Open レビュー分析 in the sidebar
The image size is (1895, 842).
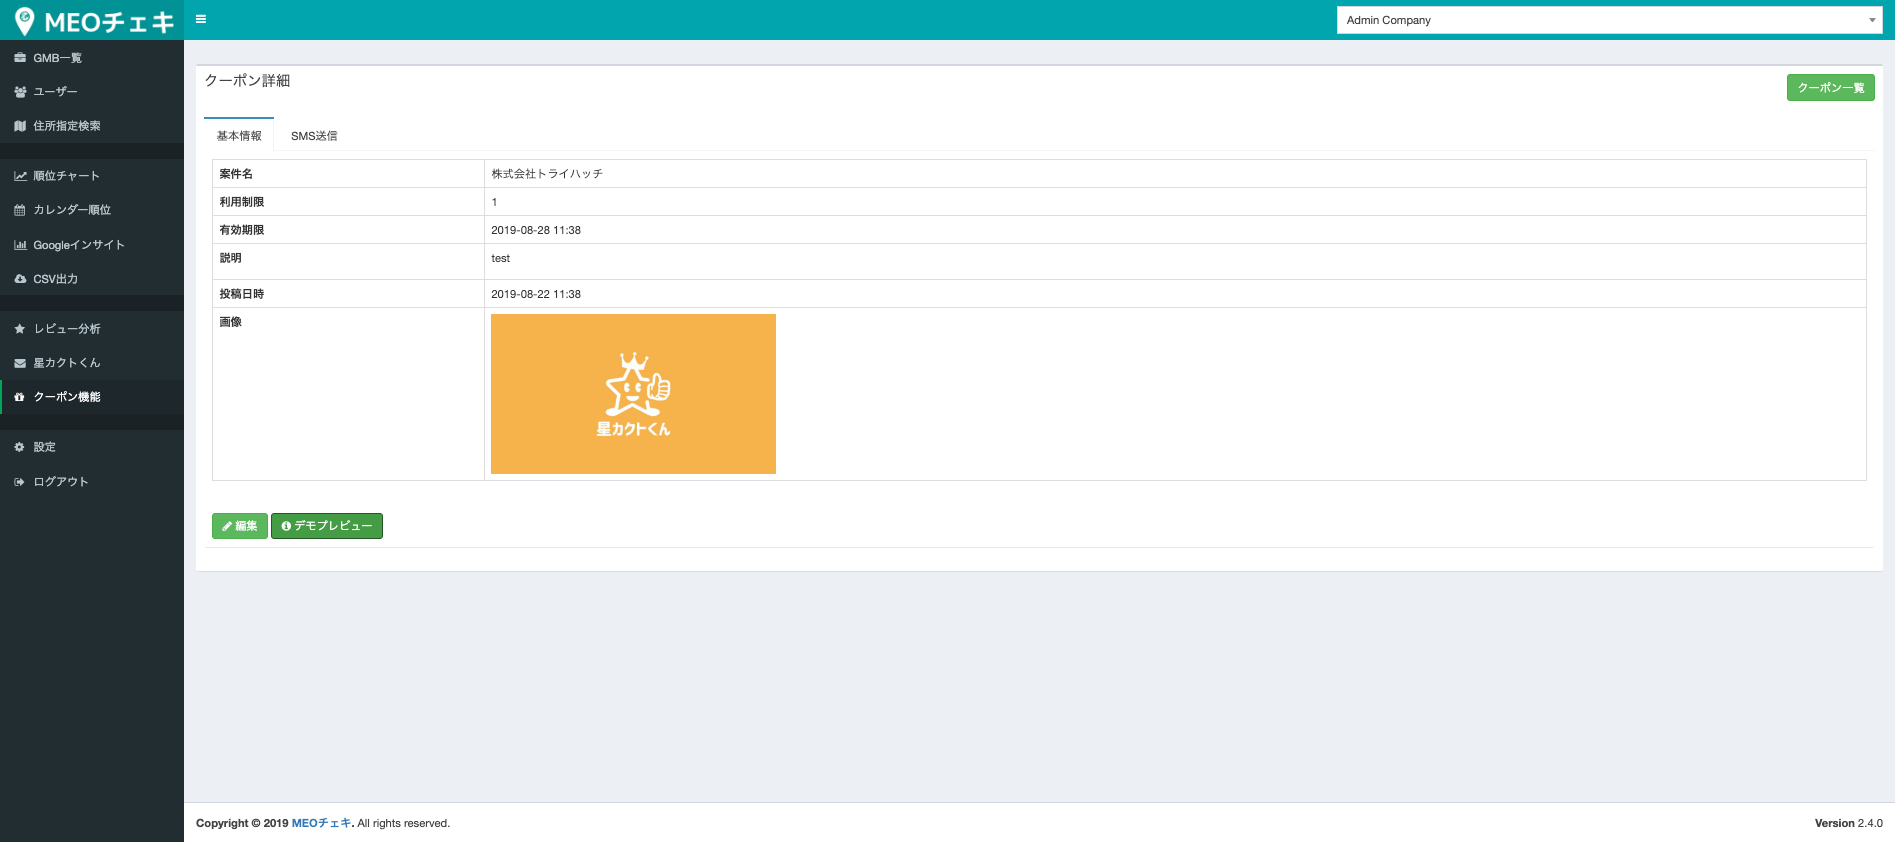pos(92,329)
